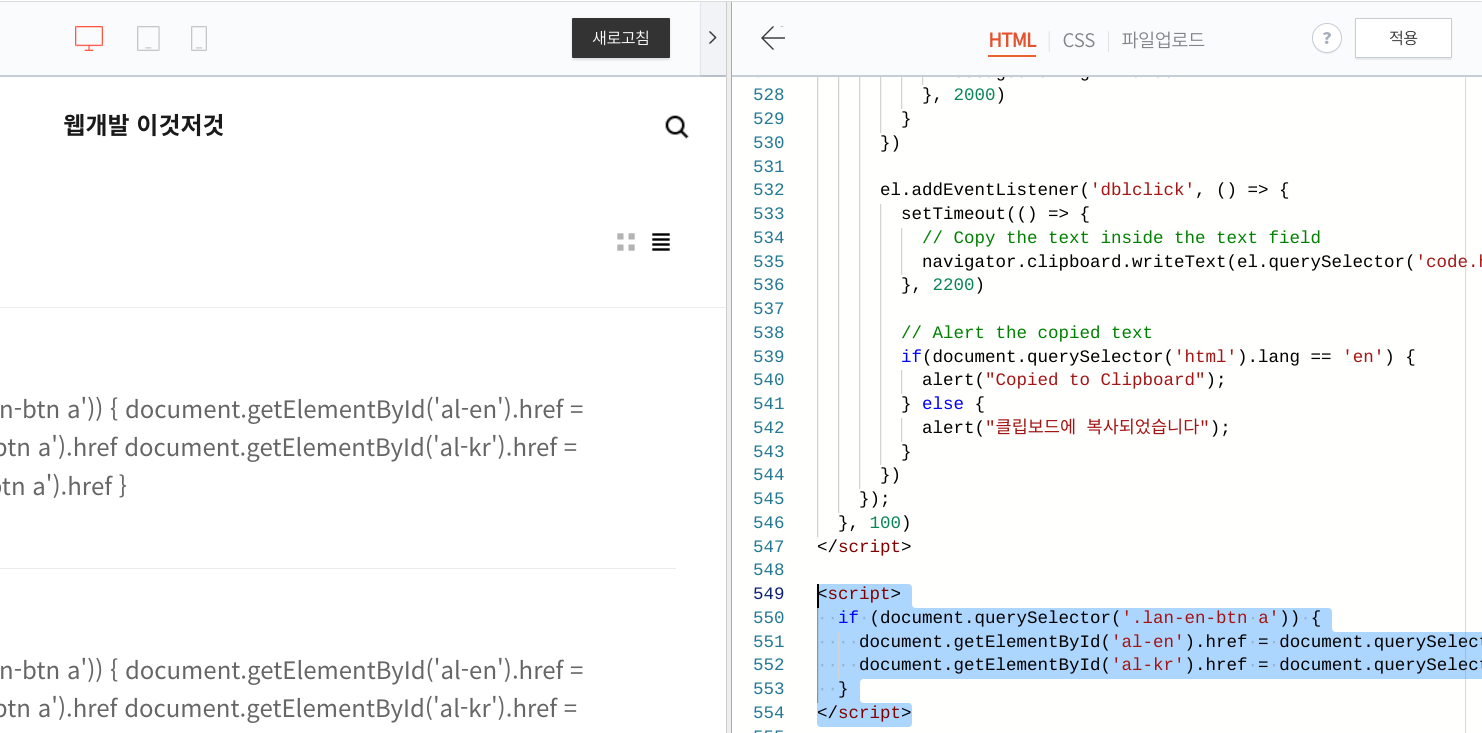This screenshot has height=733, width=1482.
Task: Click the first post's text in the preview
Action: tap(292, 448)
